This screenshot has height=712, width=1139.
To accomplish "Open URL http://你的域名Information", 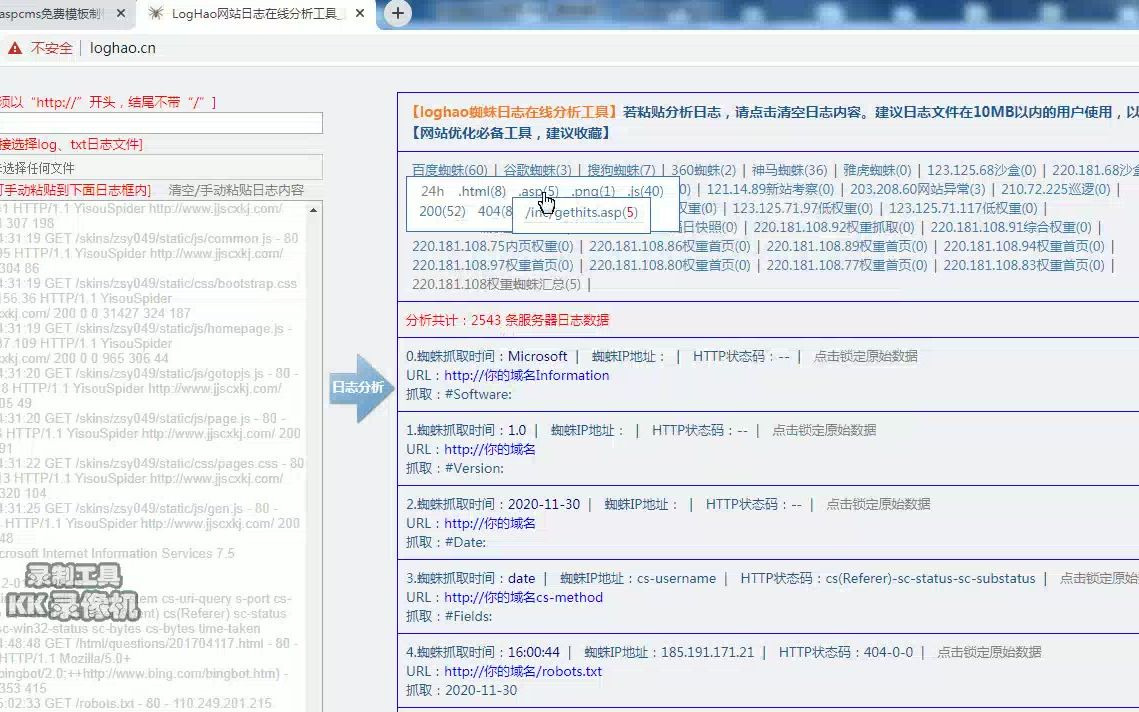I will tap(527, 376).
